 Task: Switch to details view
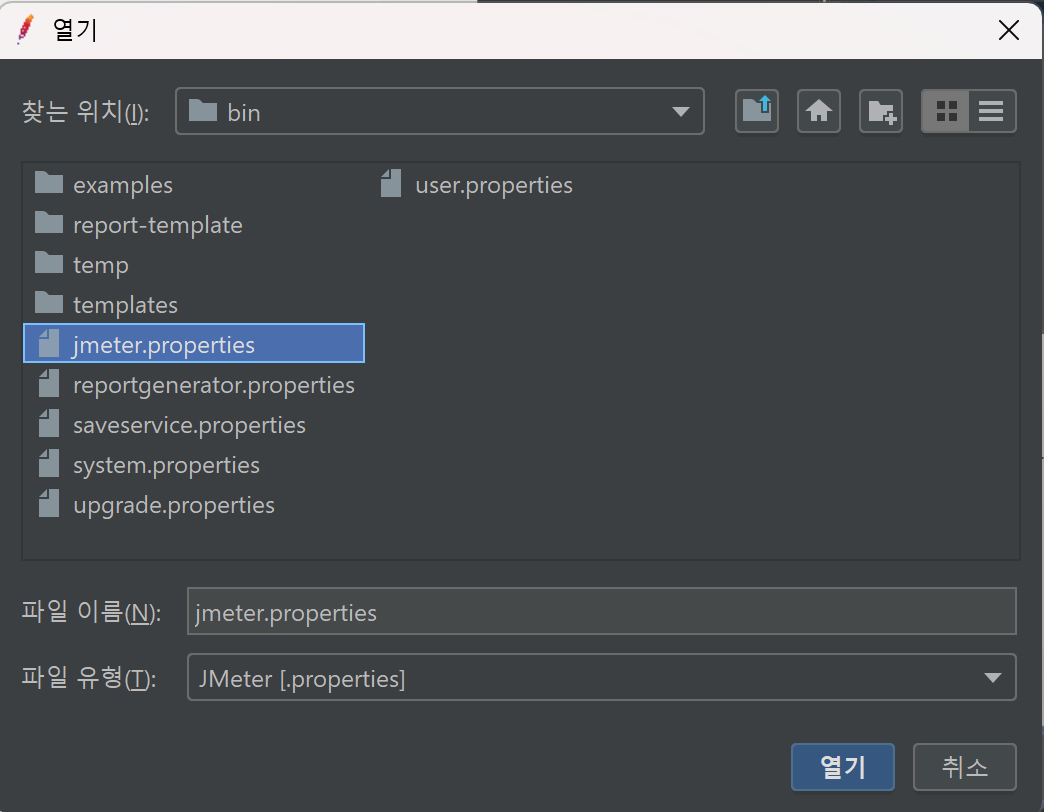[x=991, y=111]
